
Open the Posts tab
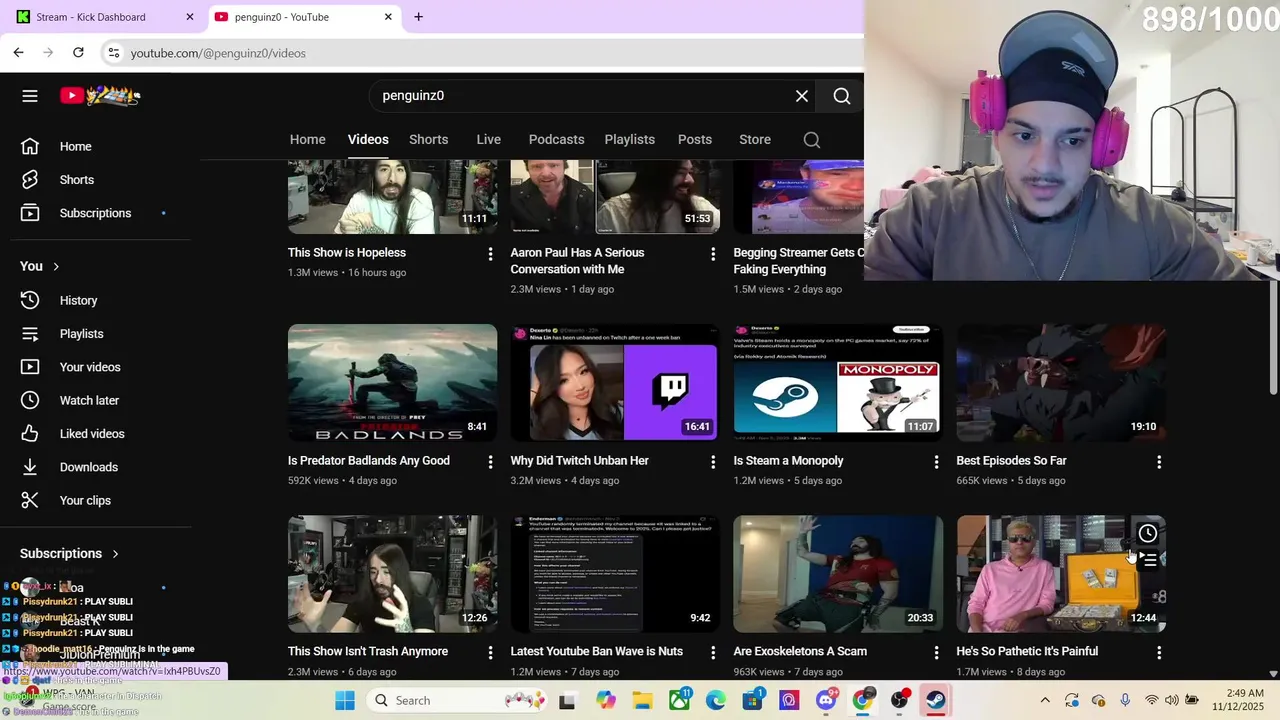[x=694, y=139]
